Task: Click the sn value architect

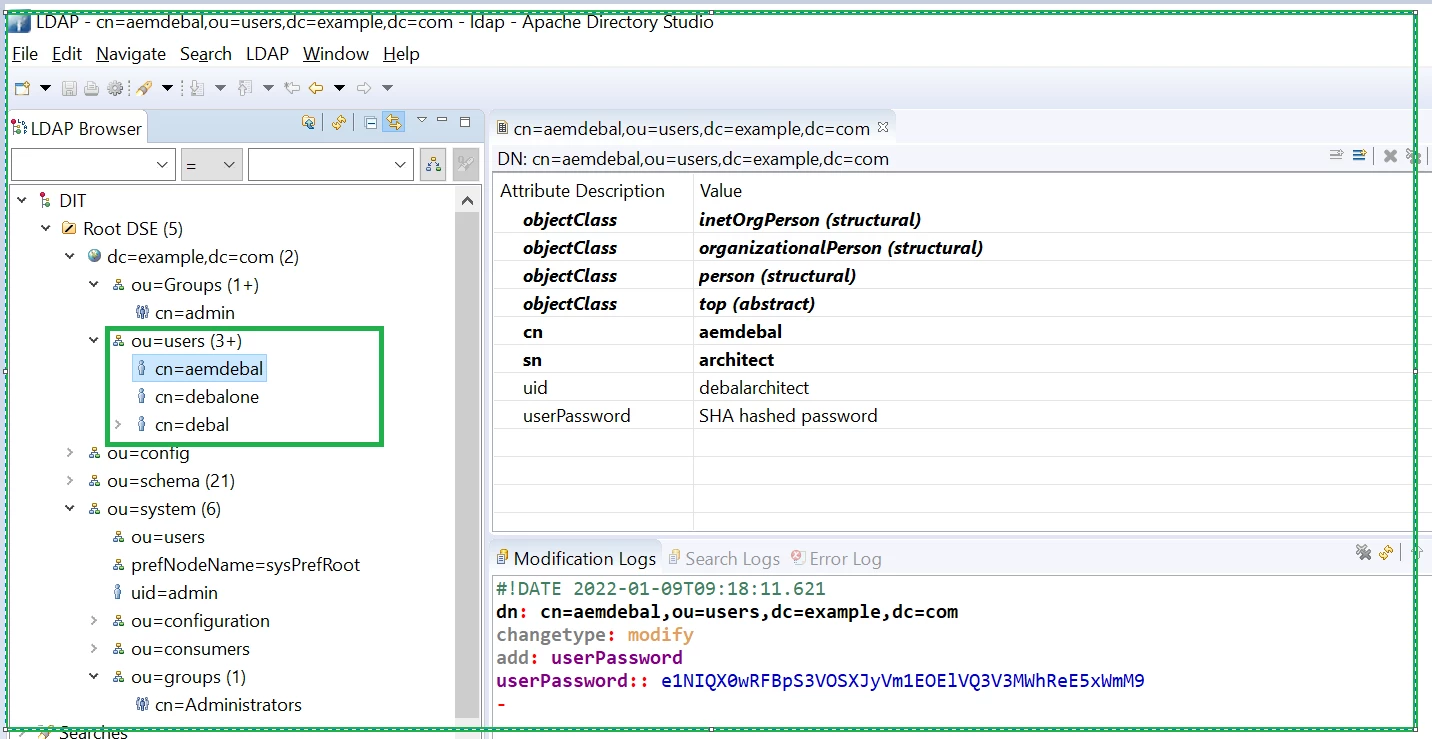Action: click(737, 360)
